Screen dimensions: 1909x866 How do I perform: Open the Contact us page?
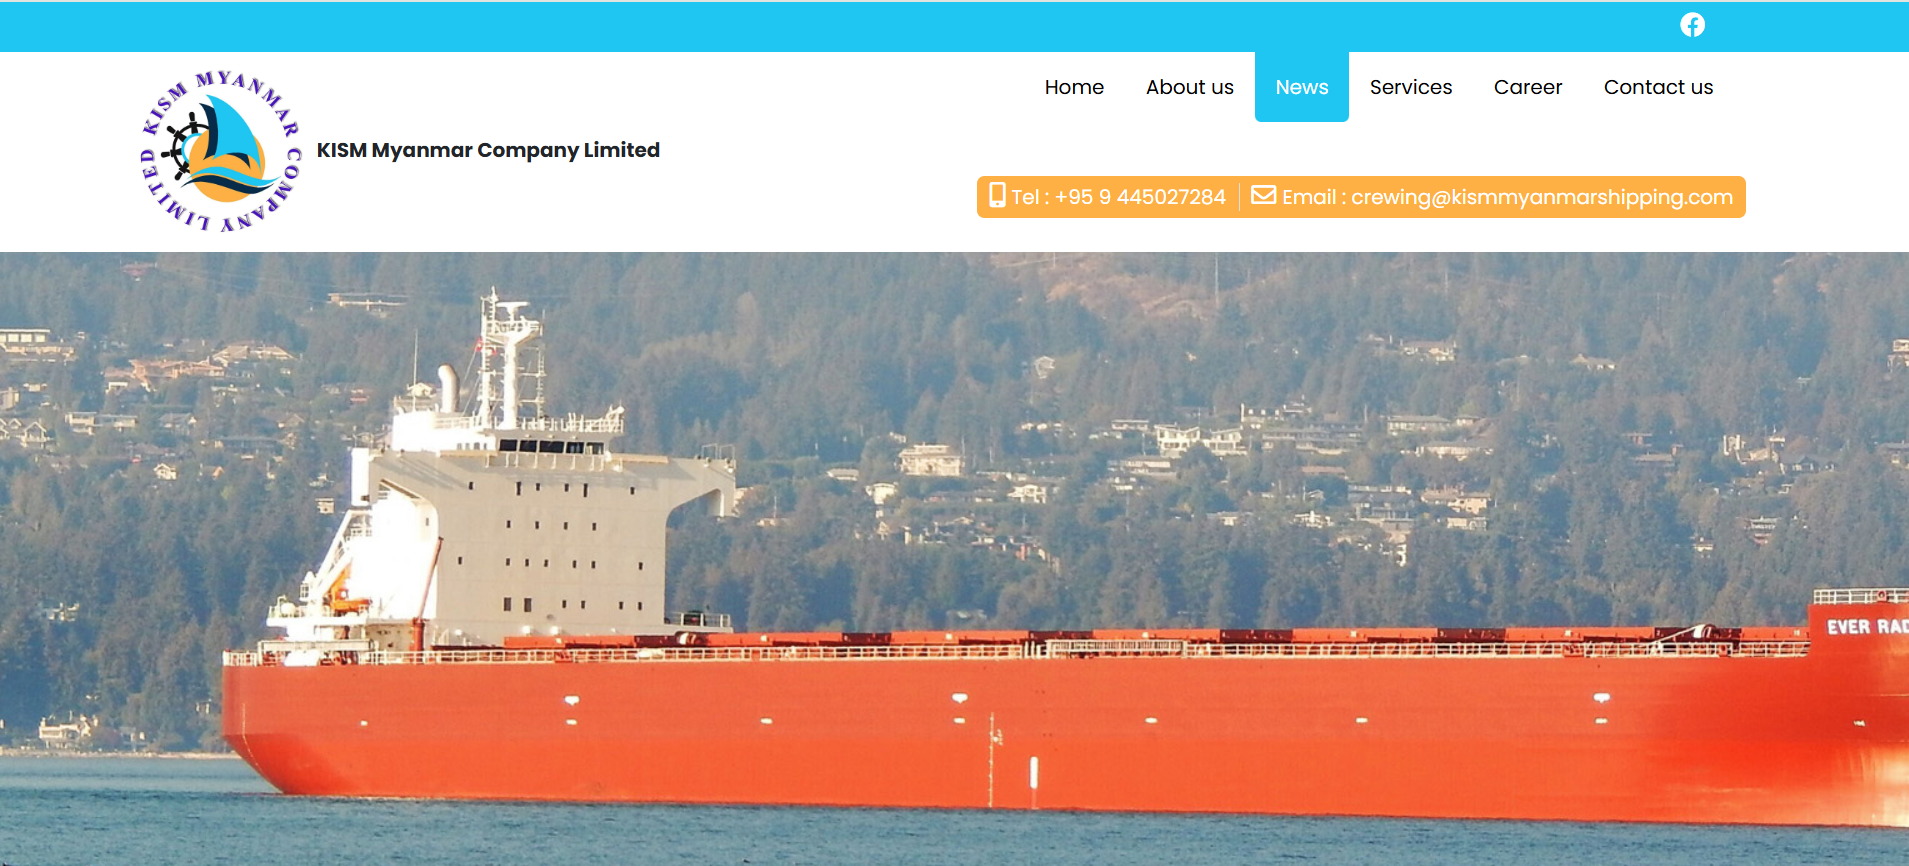1659,87
